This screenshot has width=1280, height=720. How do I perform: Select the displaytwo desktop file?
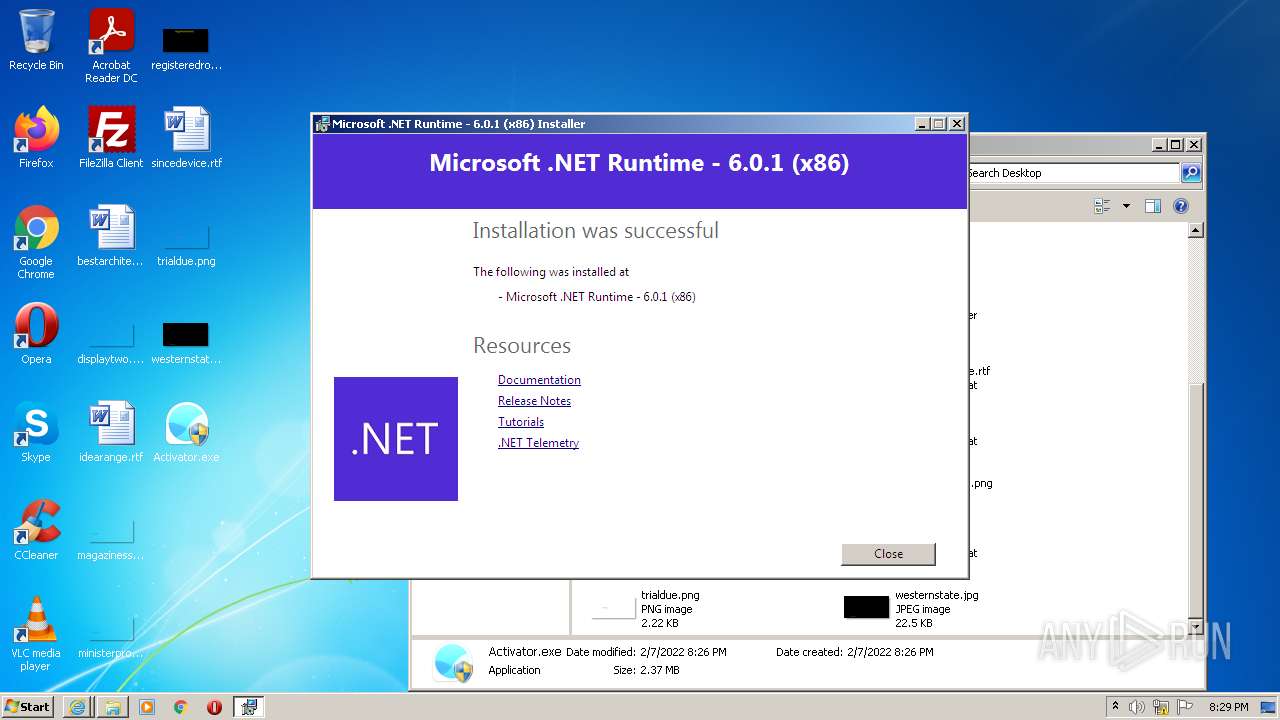(111, 343)
